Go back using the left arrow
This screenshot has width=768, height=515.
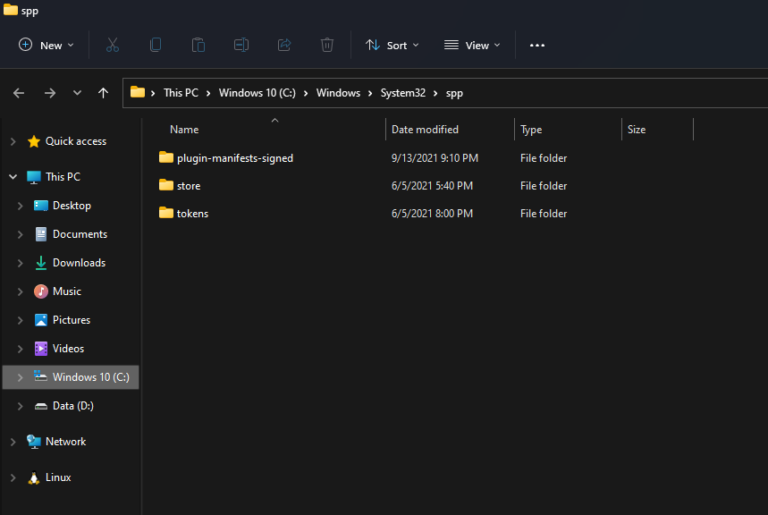(x=19, y=93)
